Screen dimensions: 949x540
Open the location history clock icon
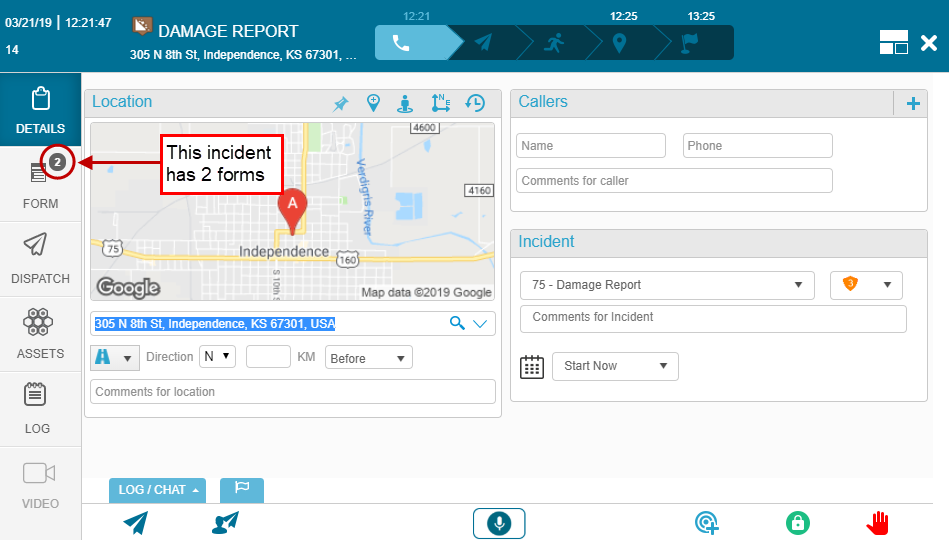[x=475, y=103]
